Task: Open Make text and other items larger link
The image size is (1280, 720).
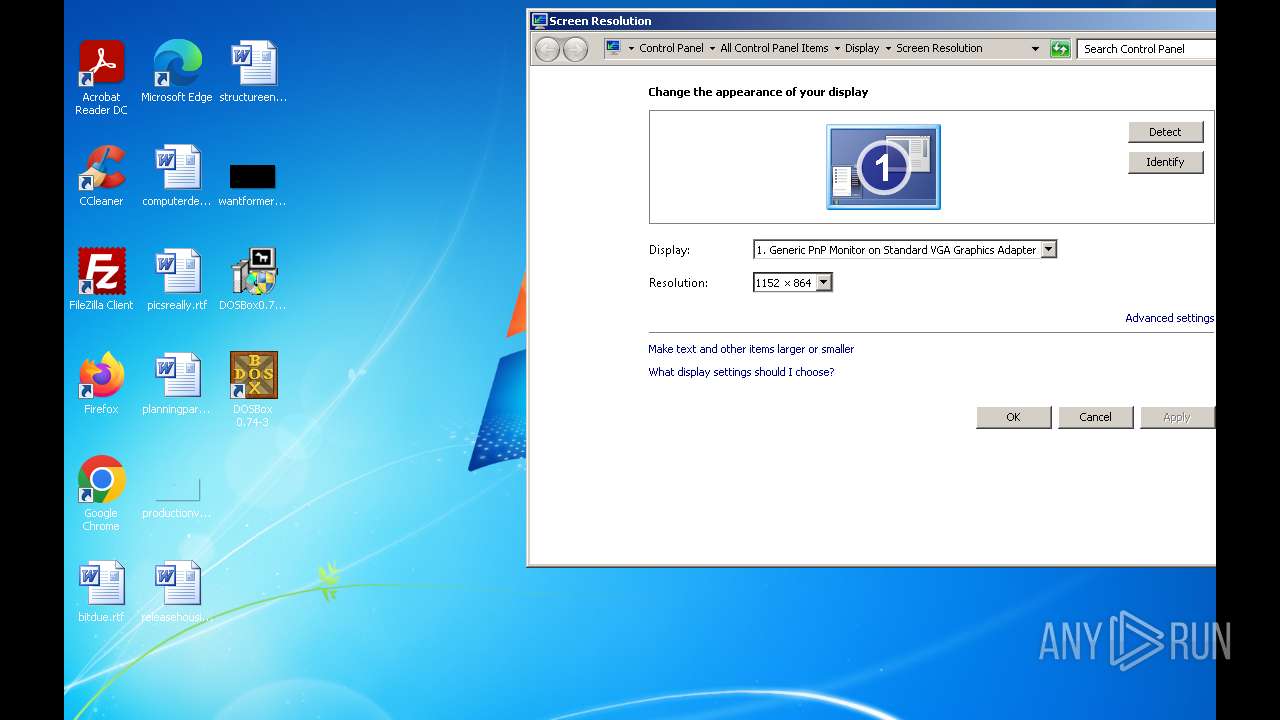Action: pos(751,349)
